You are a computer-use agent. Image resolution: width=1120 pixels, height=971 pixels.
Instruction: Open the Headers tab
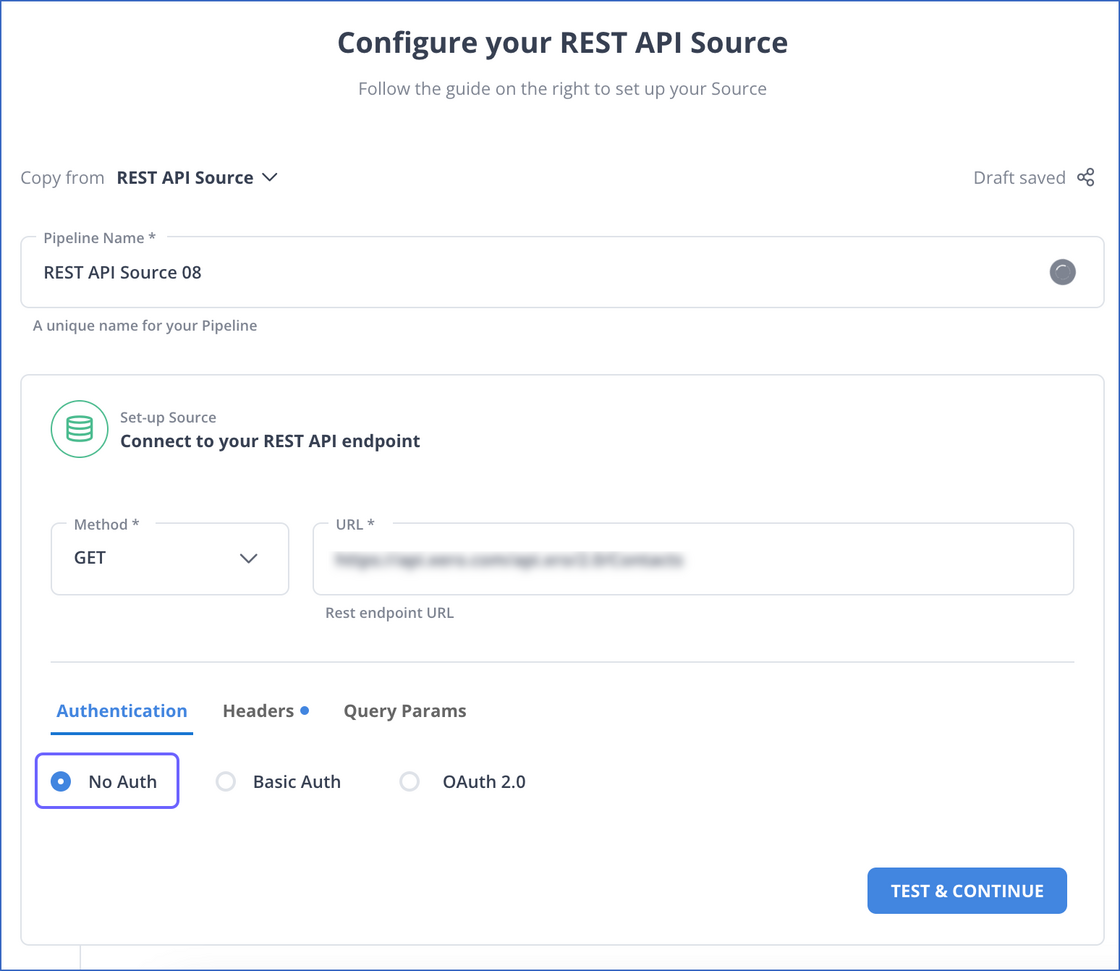[x=258, y=711]
